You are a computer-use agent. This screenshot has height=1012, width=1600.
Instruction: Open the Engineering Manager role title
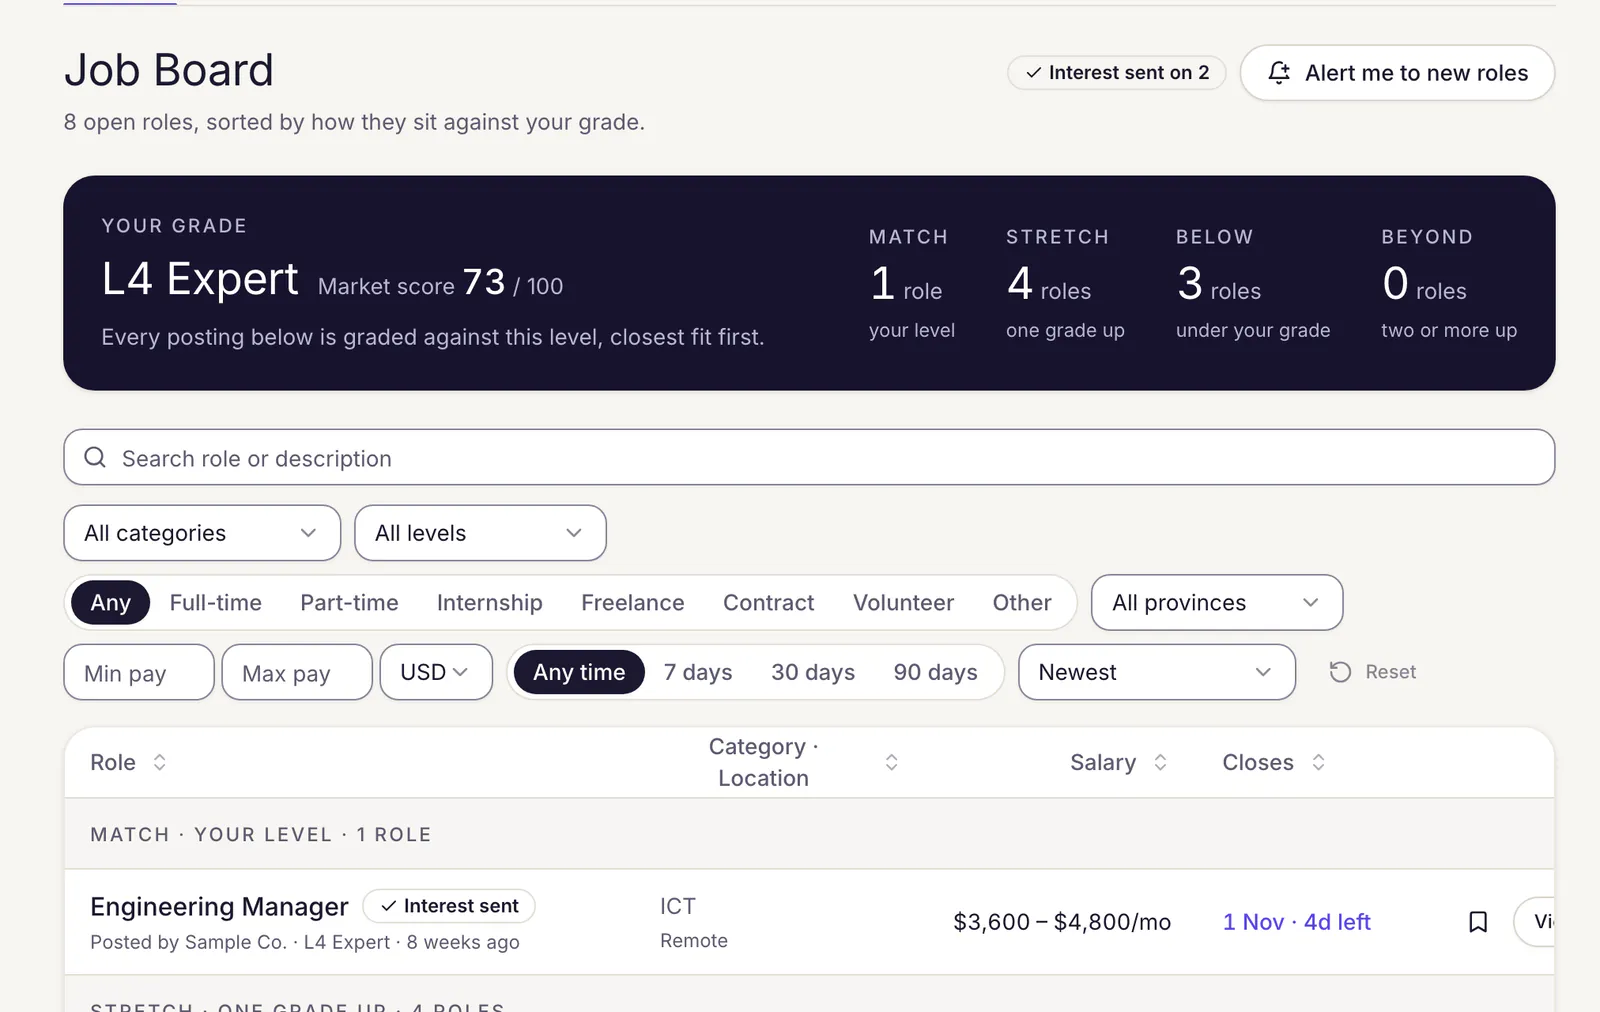pyautogui.click(x=219, y=906)
